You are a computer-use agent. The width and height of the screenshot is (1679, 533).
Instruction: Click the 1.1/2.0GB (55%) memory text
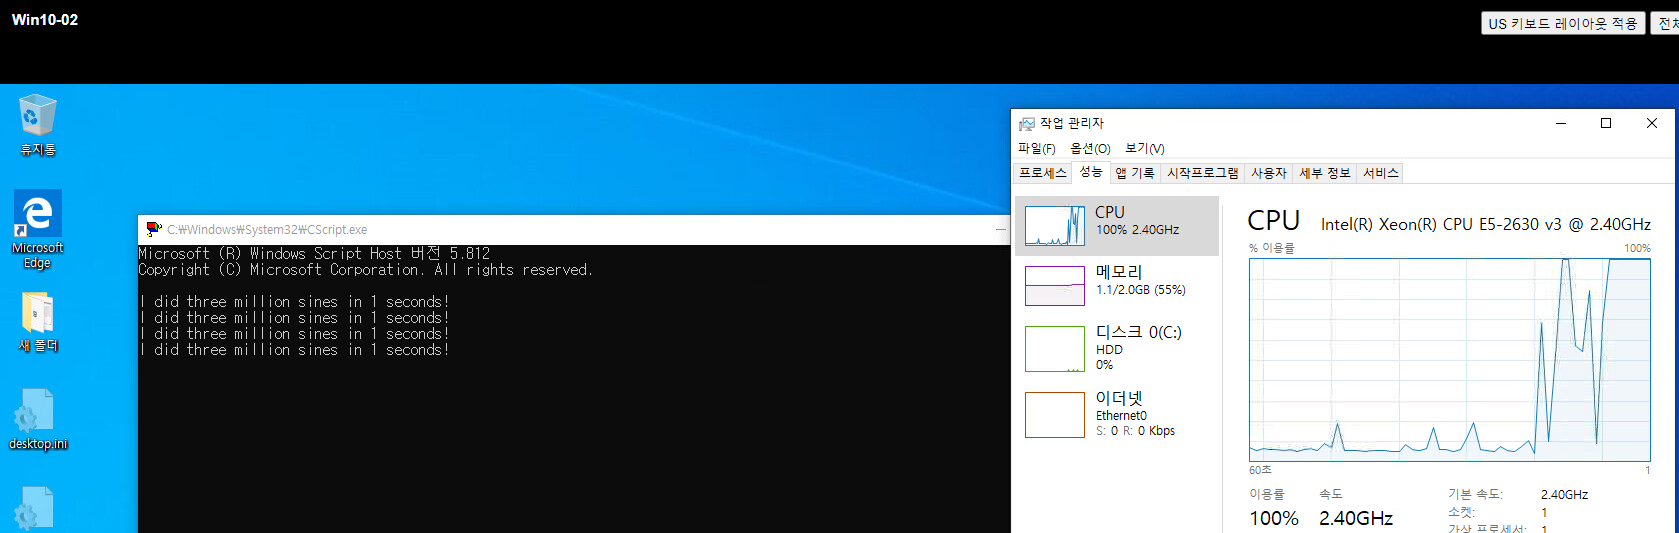pos(1141,290)
